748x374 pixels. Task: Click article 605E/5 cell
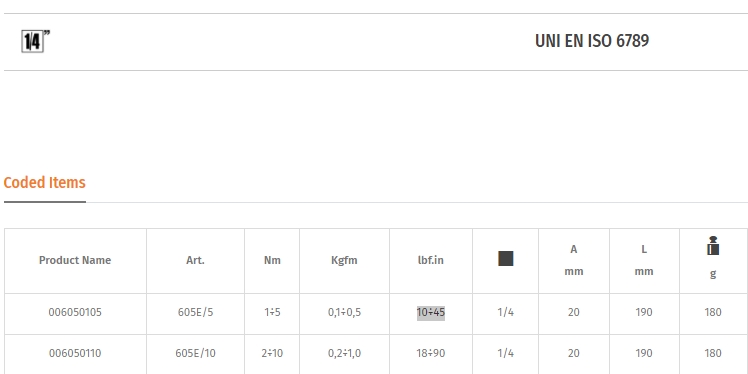[196, 312]
